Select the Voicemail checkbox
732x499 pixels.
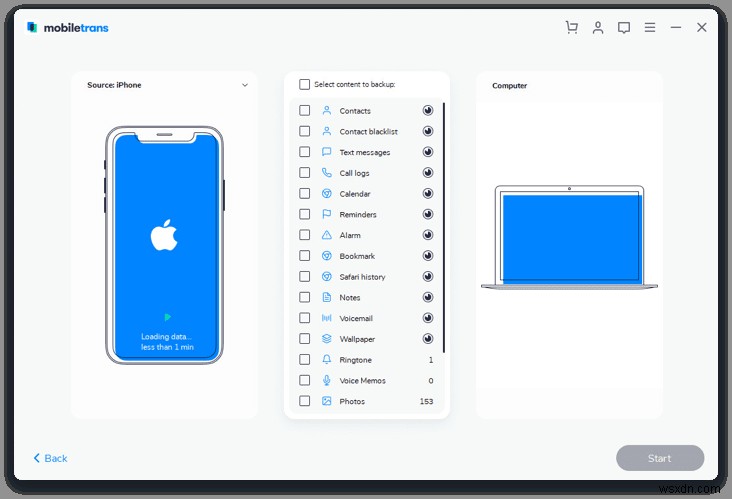point(304,318)
